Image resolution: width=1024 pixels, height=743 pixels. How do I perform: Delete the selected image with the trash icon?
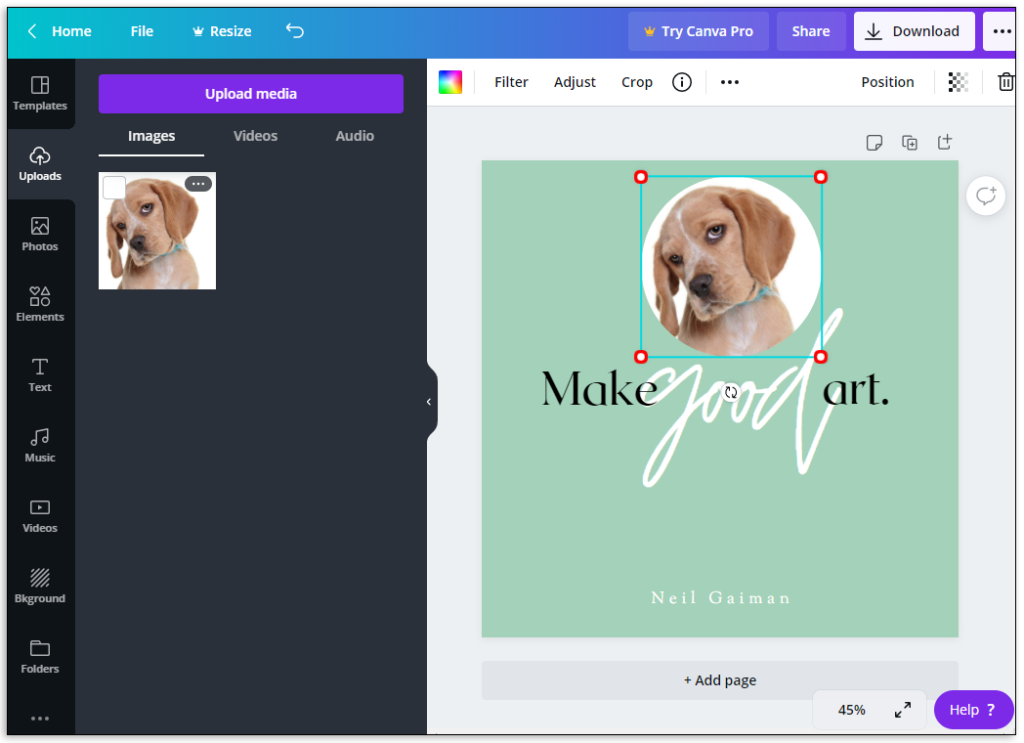point(1007,82)
